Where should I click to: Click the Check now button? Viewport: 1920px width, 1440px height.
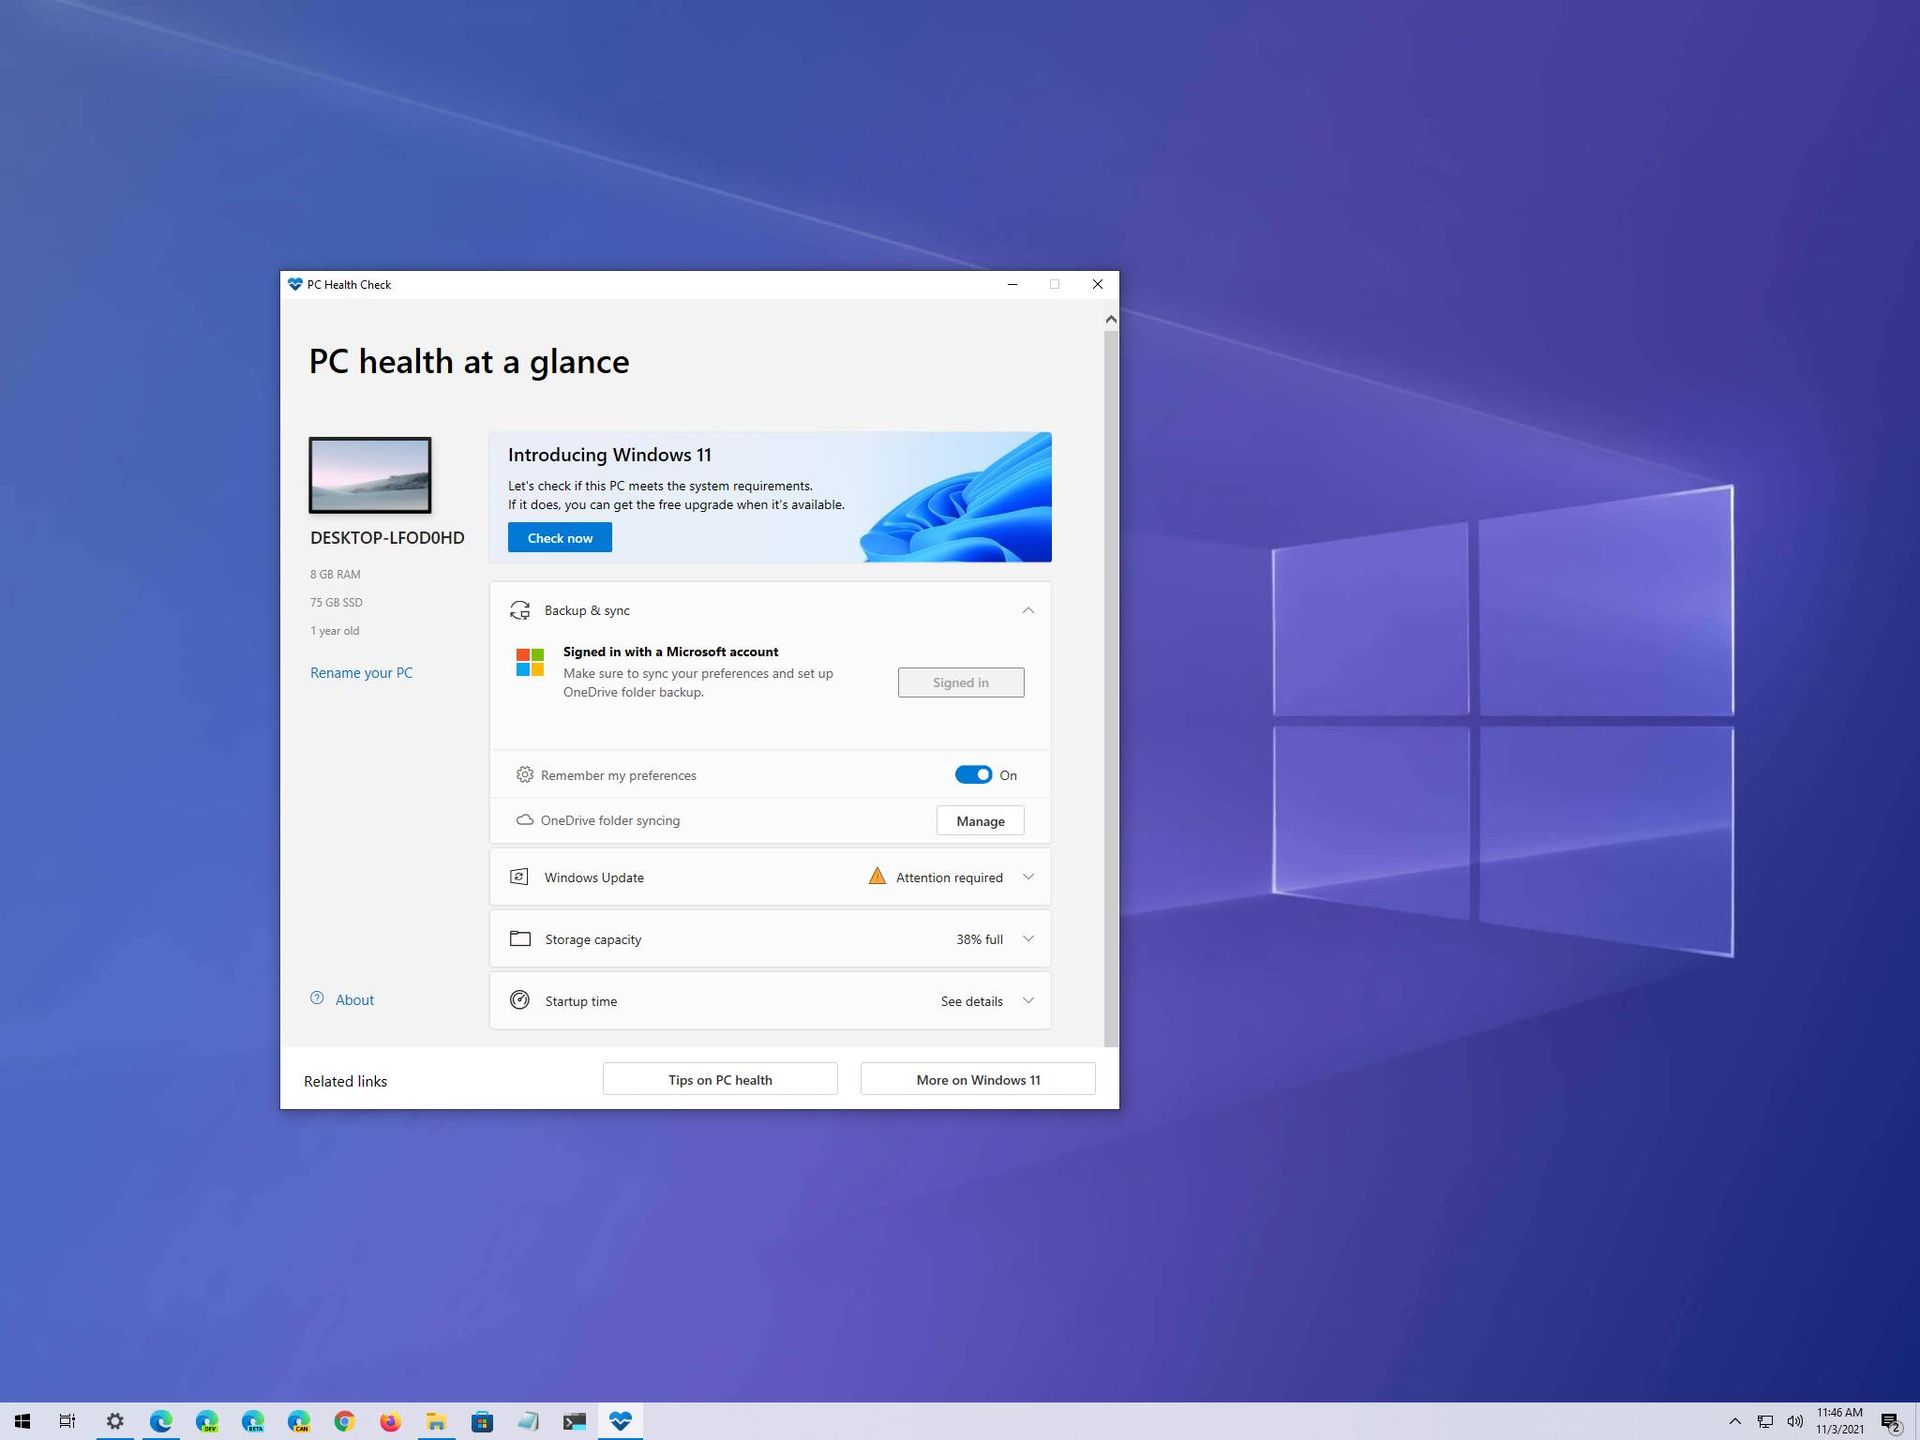point(559,537)
